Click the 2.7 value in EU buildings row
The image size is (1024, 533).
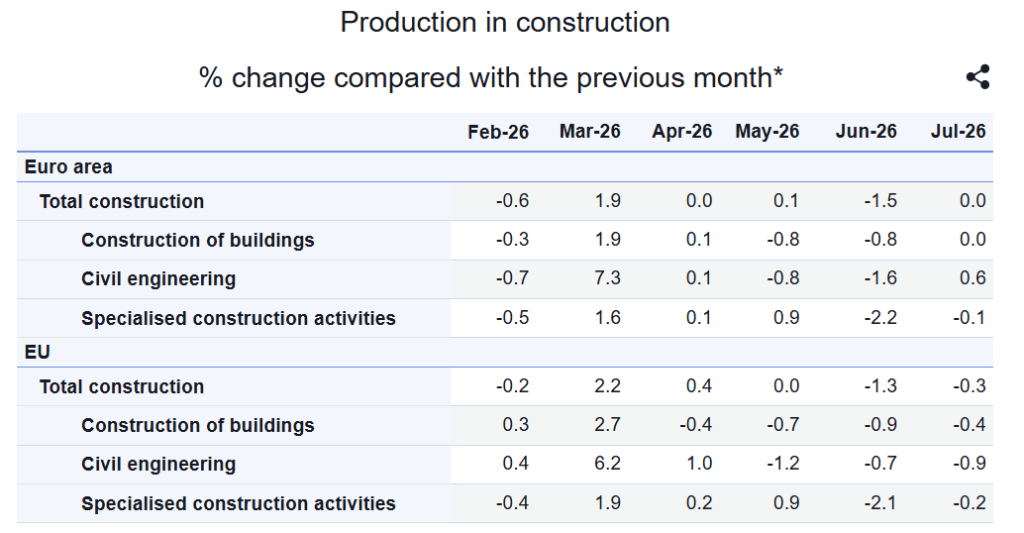tap(607, 425)
